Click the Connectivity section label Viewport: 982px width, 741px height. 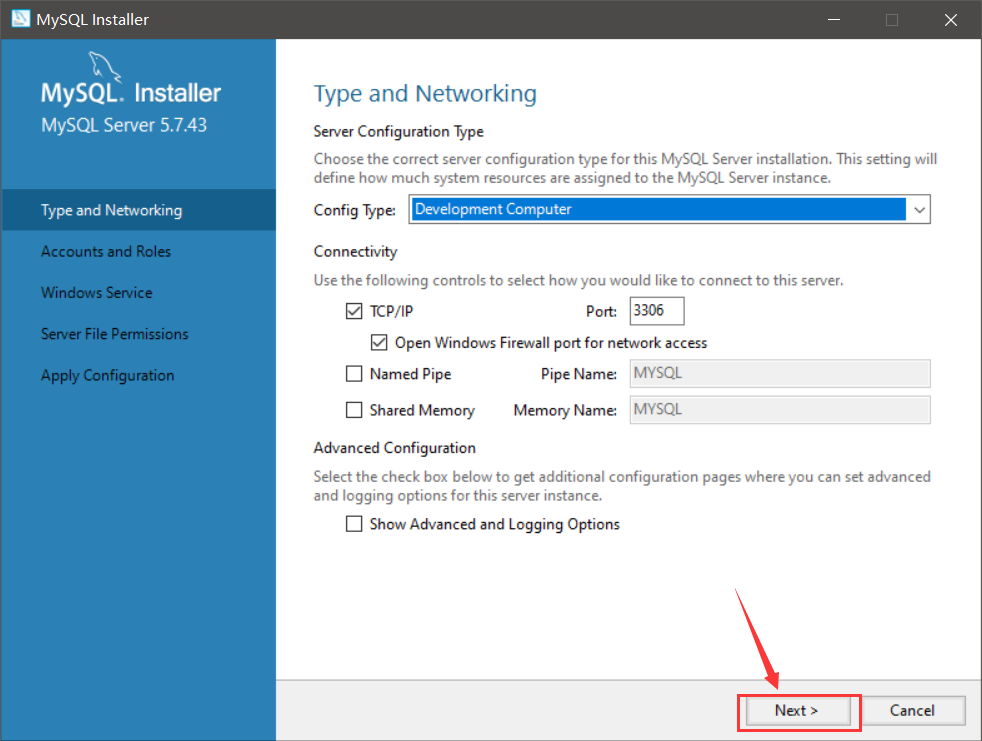tap(355, 252)
